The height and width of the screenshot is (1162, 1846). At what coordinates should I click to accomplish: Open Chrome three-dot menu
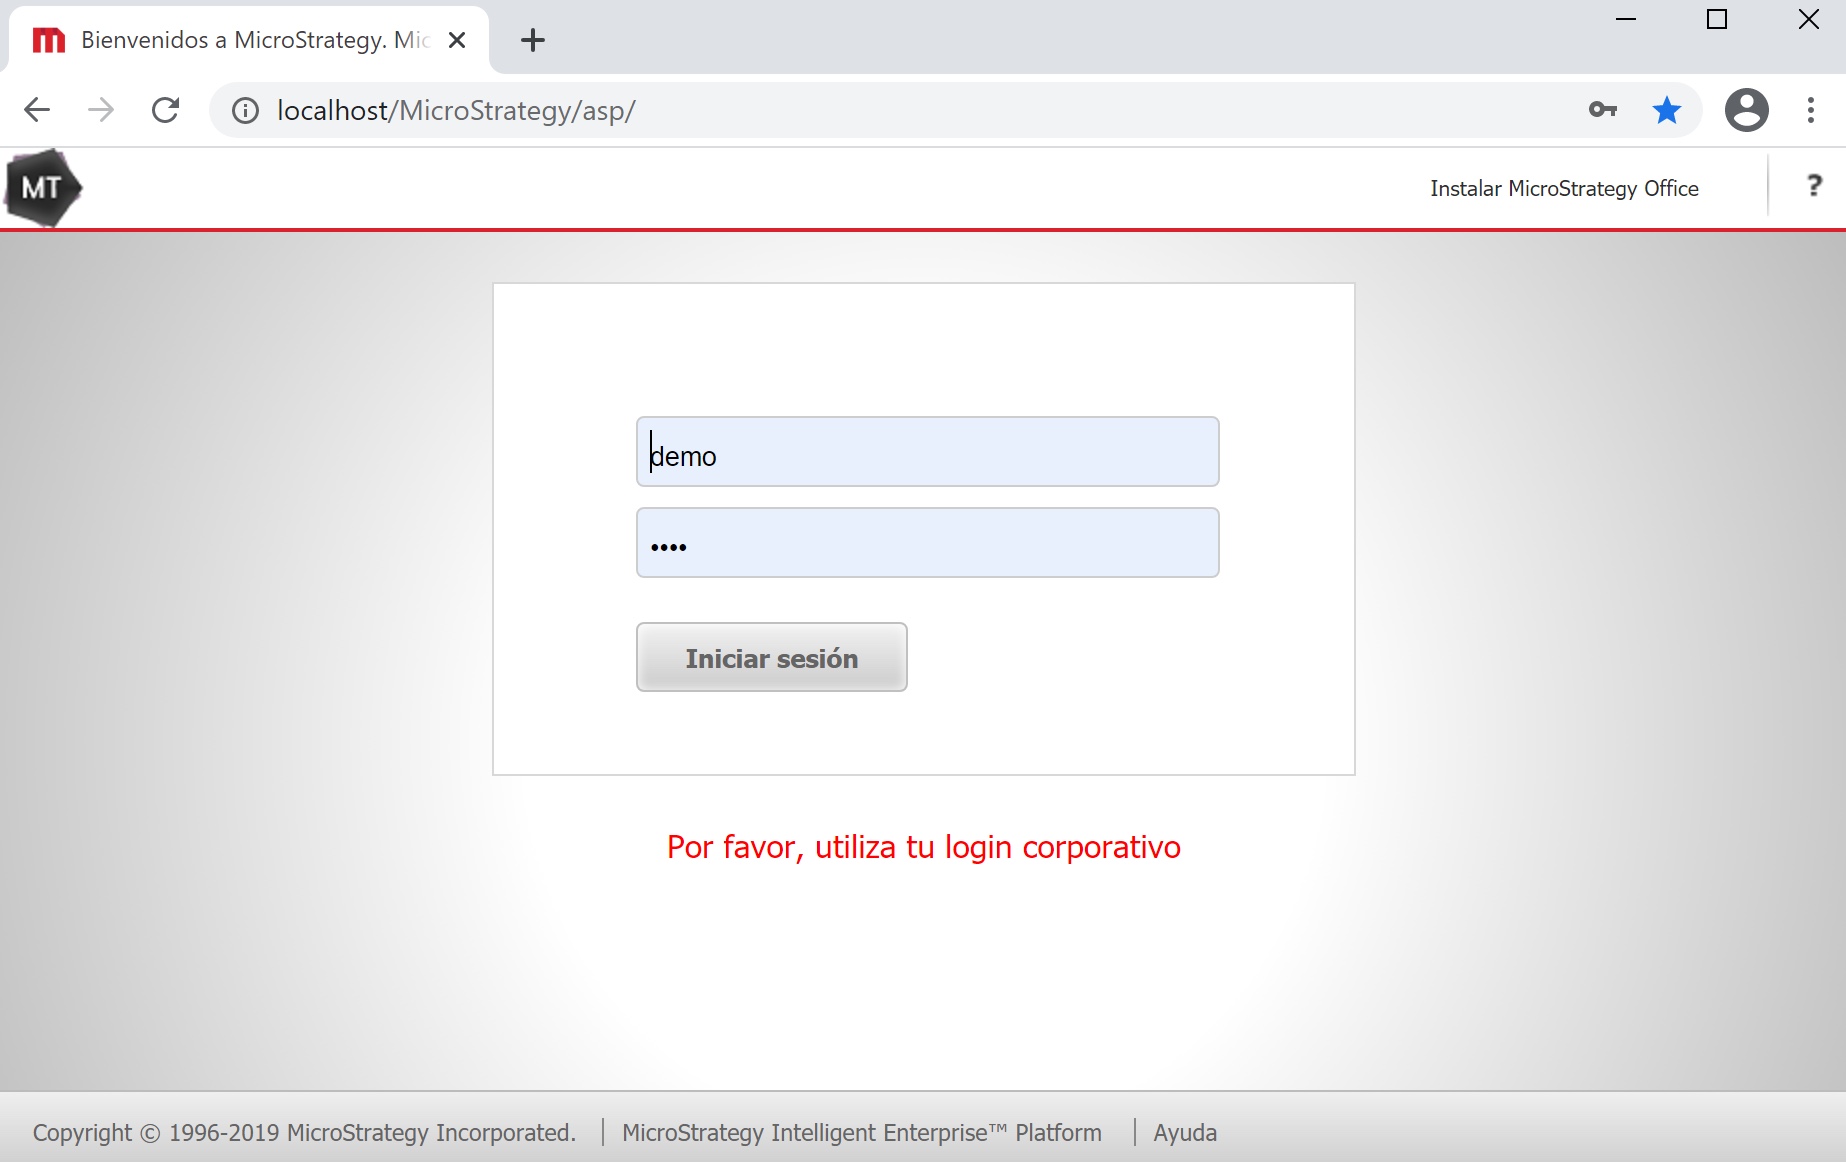(1811, 110)
